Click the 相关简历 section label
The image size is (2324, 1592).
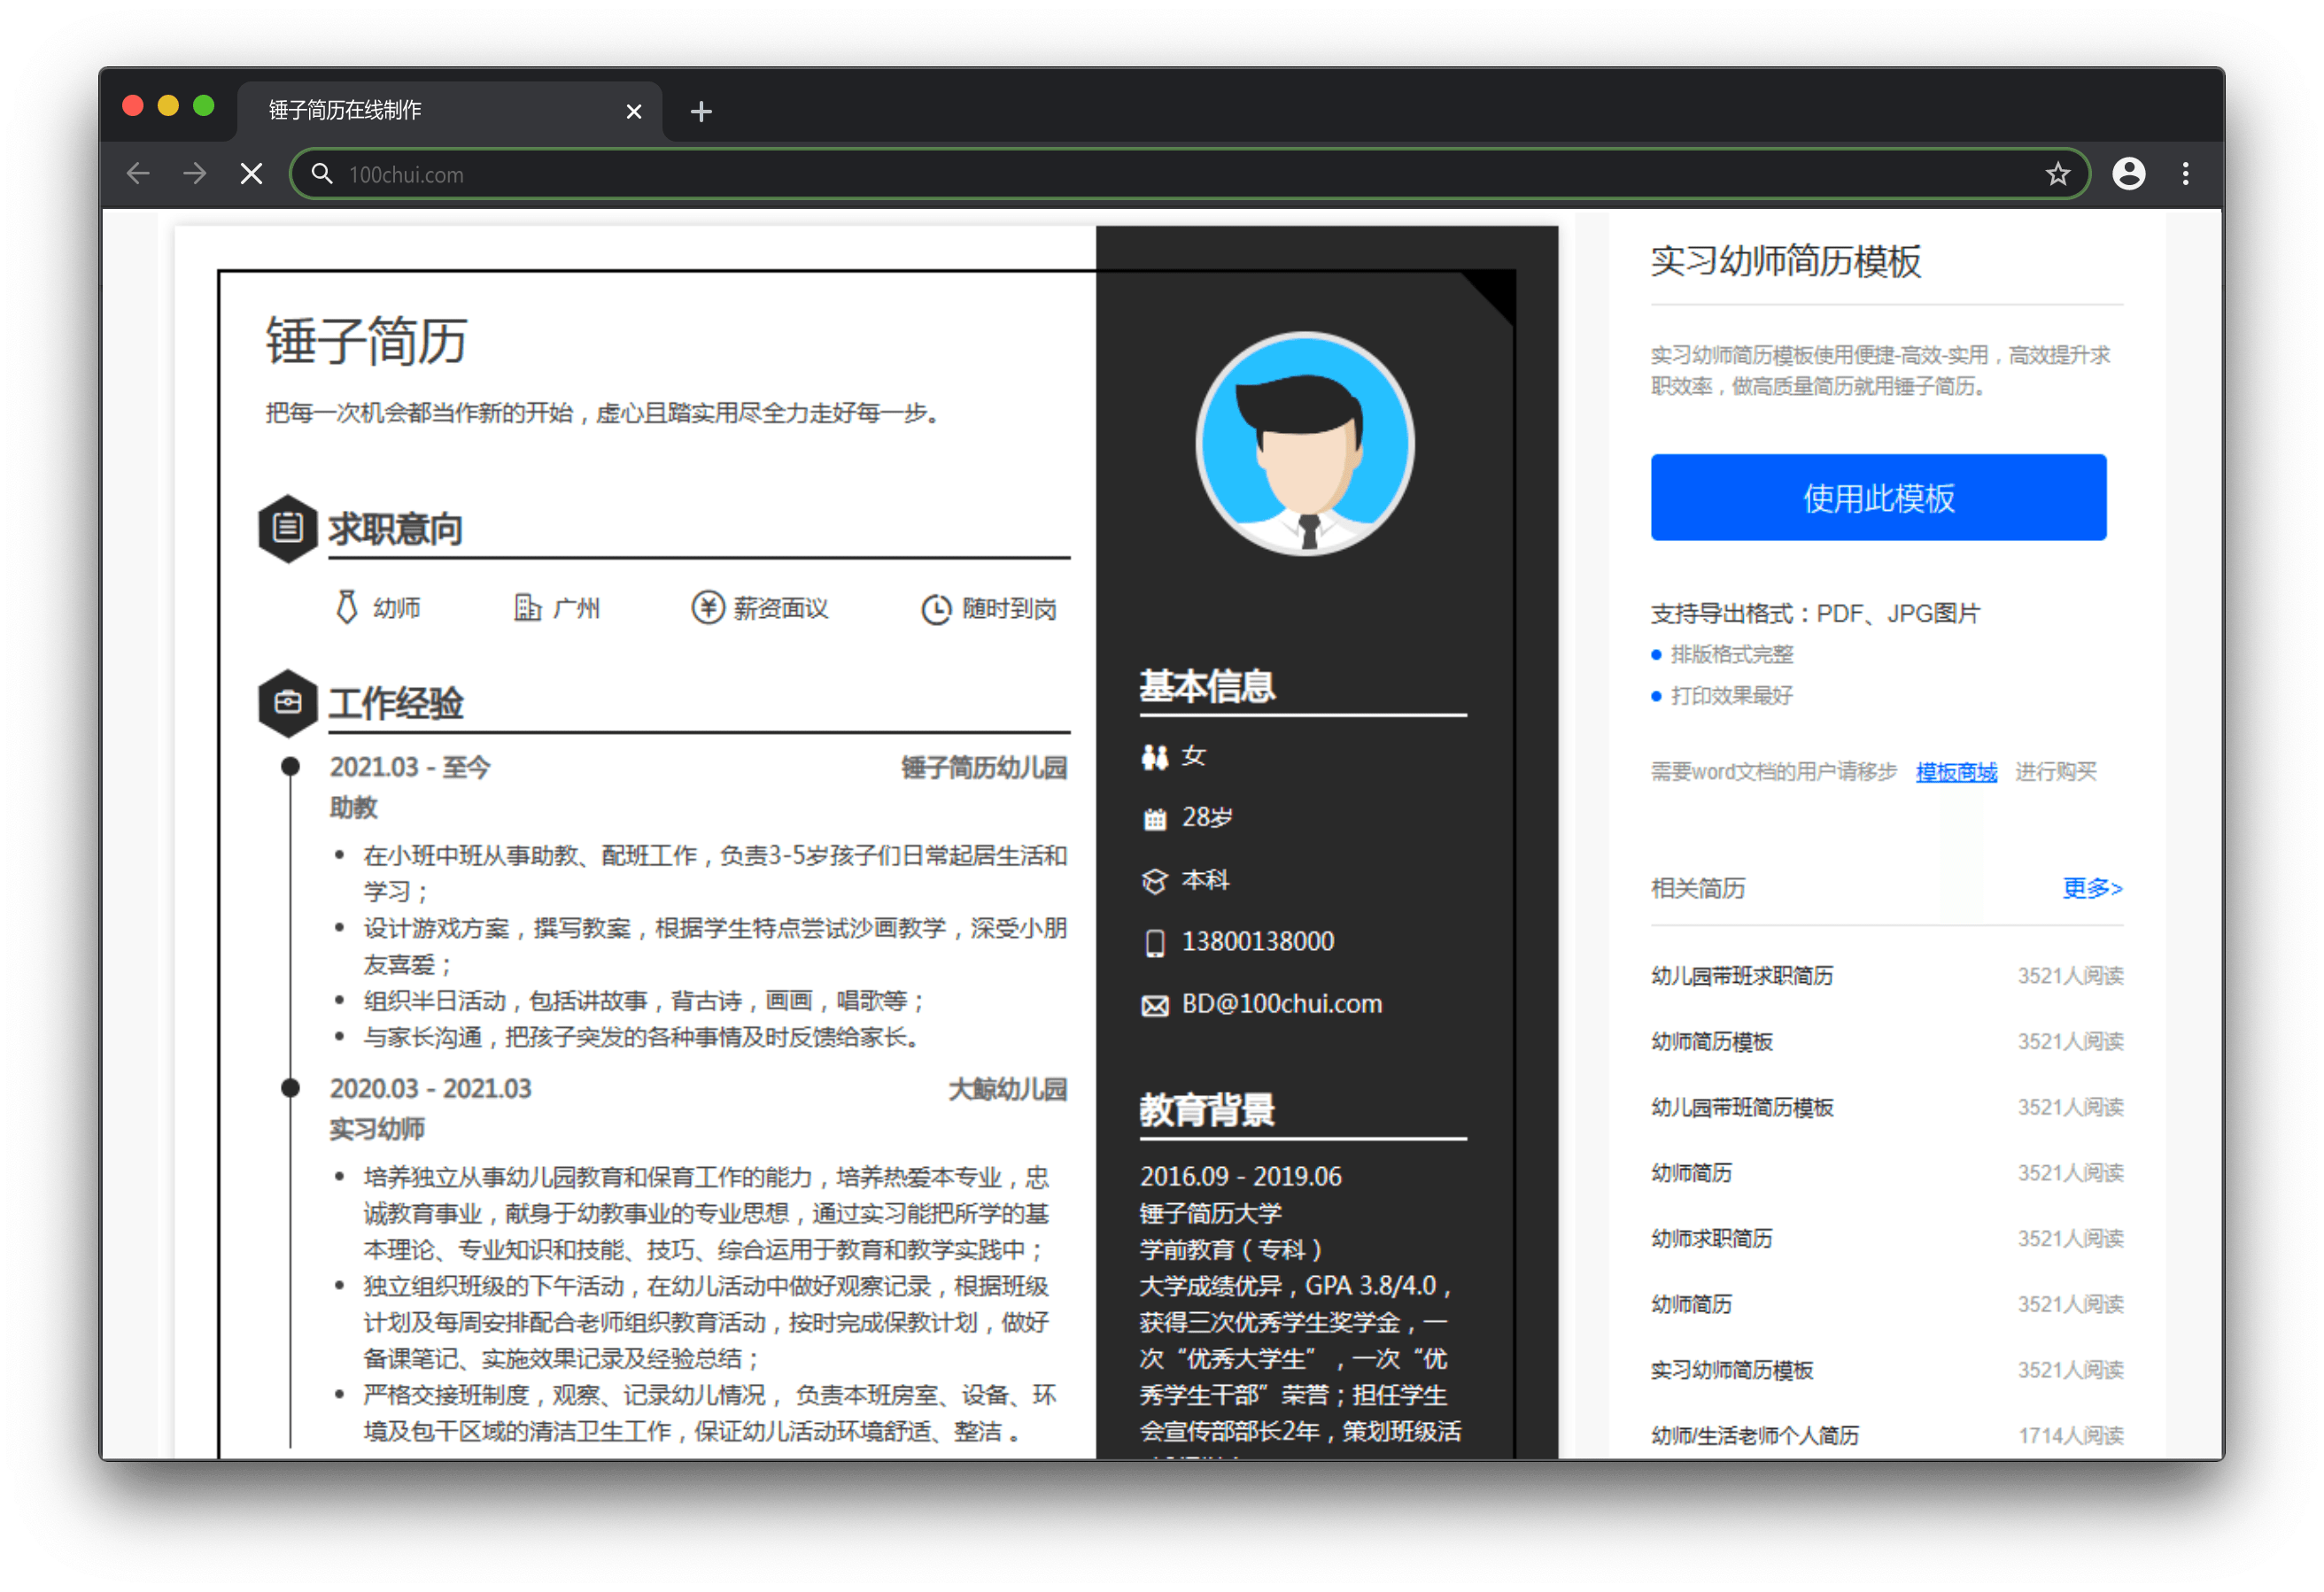1697,888
